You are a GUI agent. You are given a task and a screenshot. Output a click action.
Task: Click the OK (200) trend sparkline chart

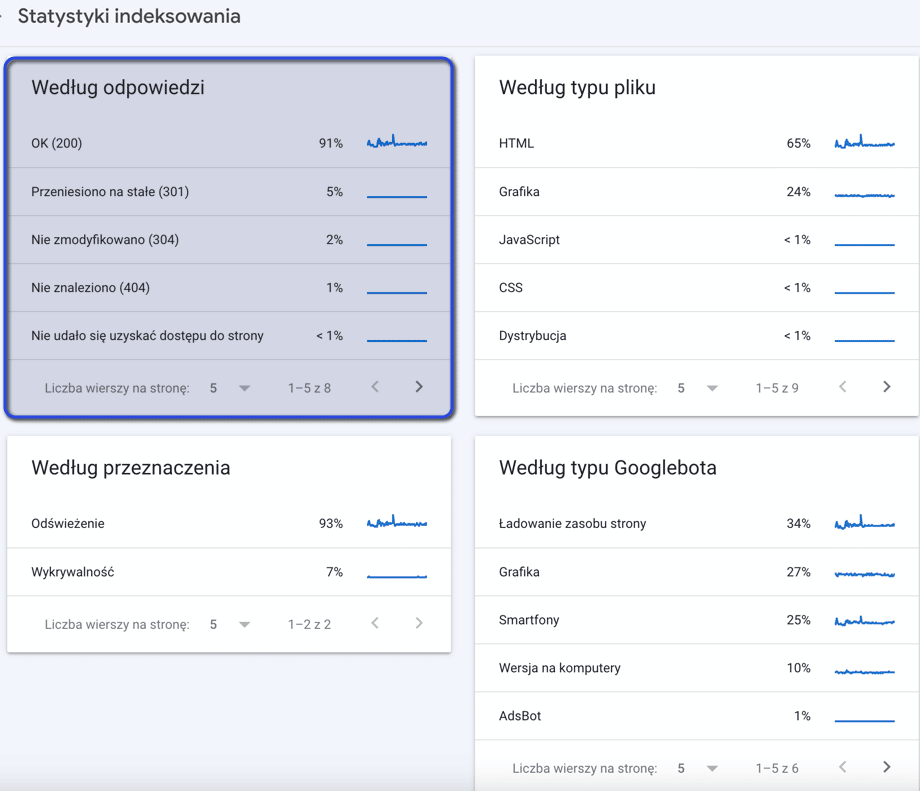(x=396, y=143)
